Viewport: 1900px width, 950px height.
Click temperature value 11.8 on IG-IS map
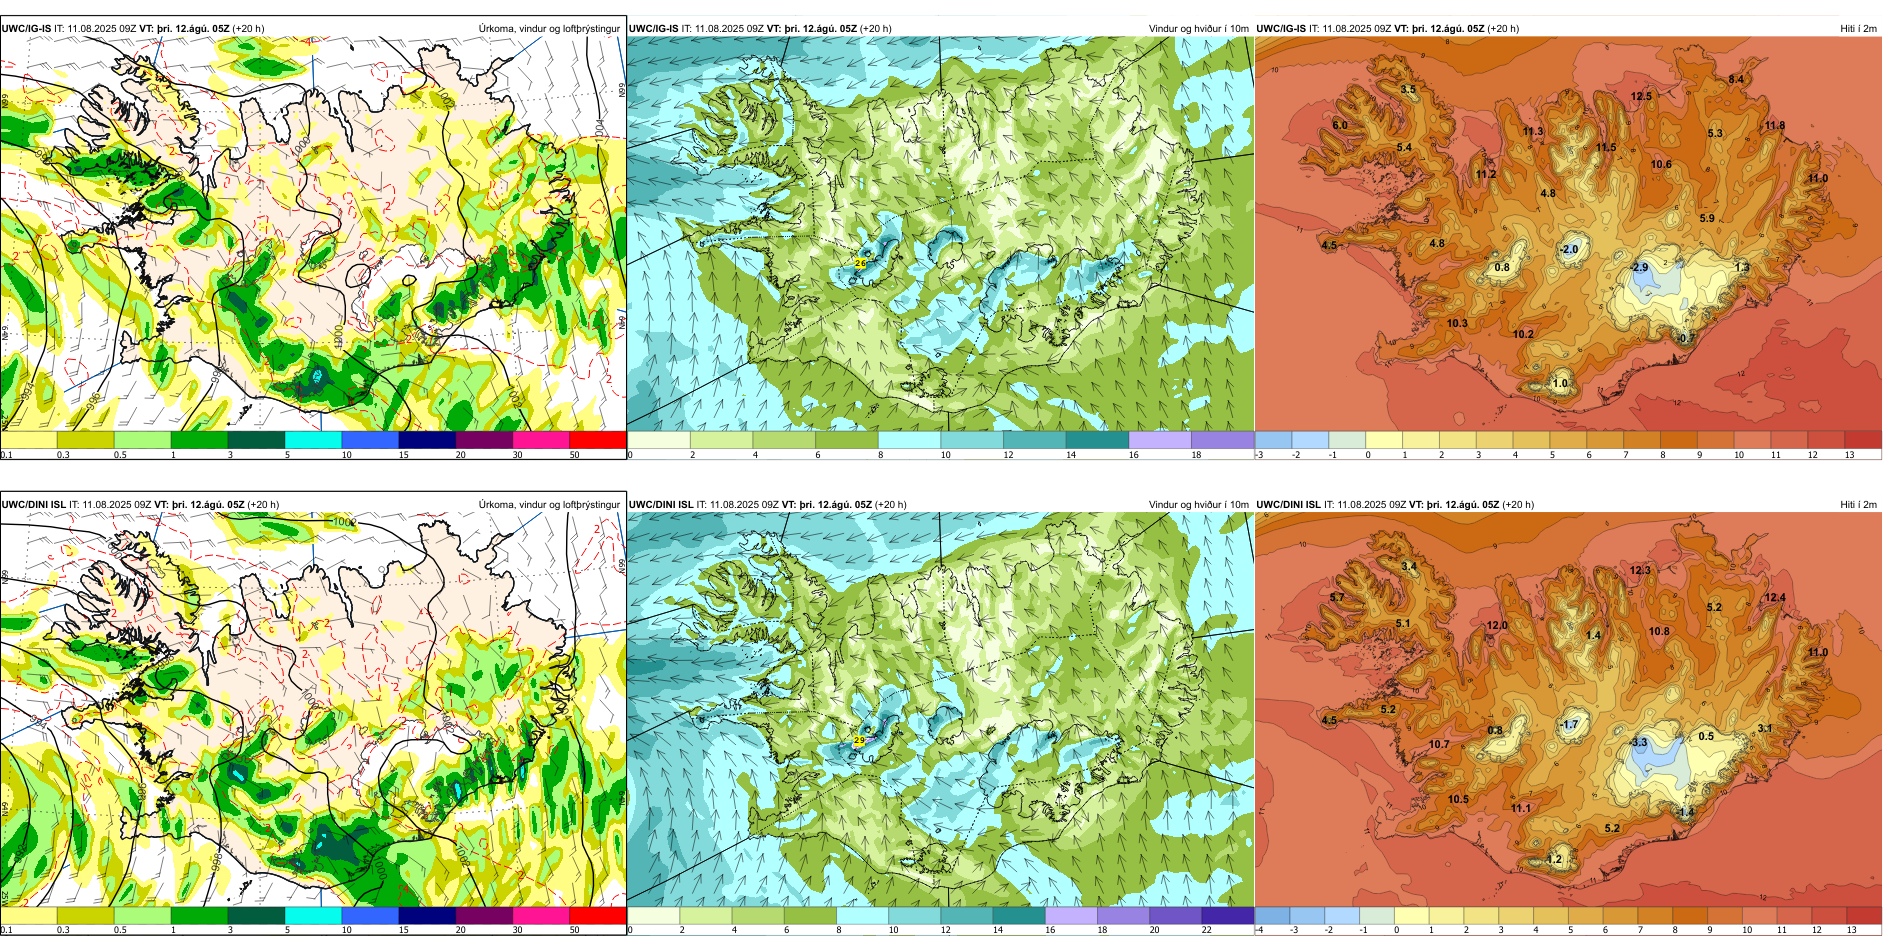point(1775,126)
